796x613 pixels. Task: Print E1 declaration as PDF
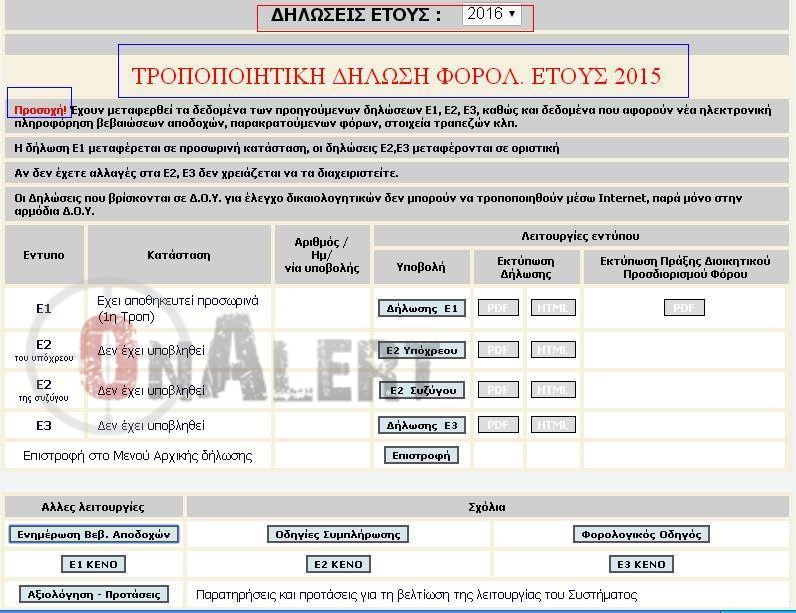pyautogui.click(x=498, y=308)
